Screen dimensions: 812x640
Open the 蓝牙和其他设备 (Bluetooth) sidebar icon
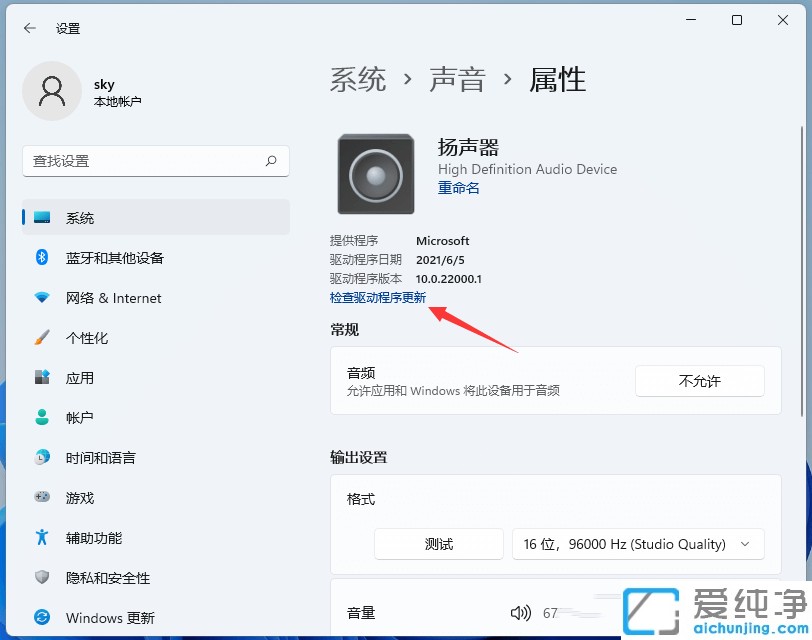point(41,258)
